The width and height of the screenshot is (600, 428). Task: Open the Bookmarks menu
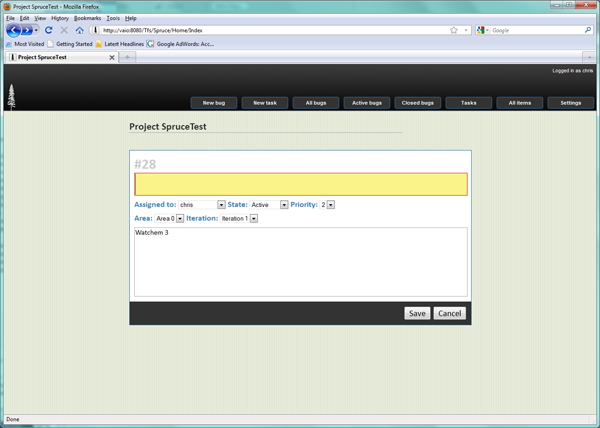[x=87, y=18]
